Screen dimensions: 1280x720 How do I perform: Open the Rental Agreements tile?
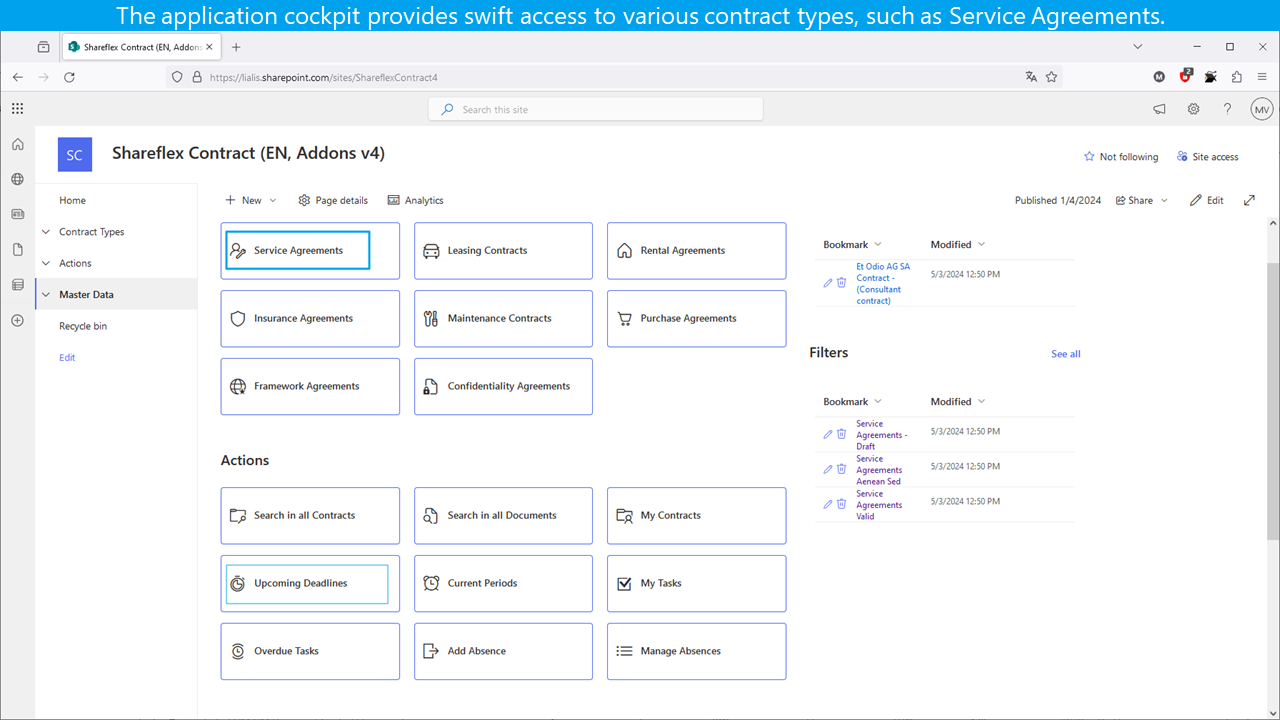point(696,250)
